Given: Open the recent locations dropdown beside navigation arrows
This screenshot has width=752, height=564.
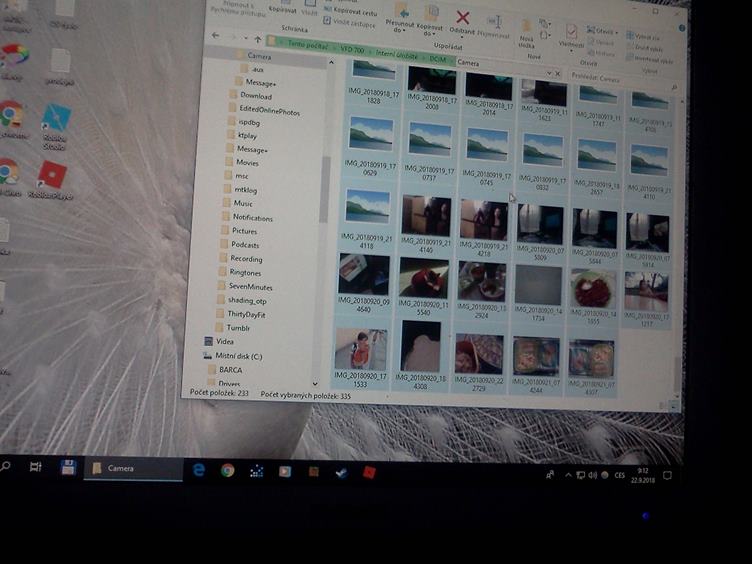Looking at the screenshot, I should point(246,38).
